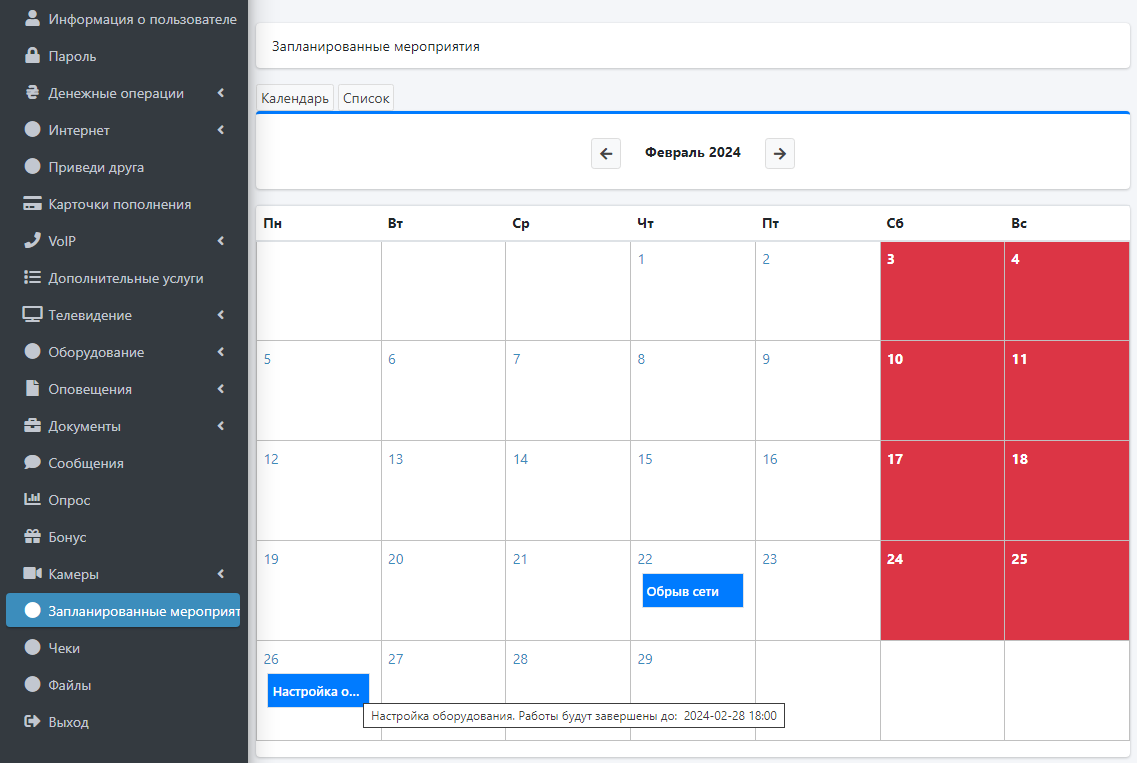Viewport: 1137px width, 763px height.
Task: Open the Обрыв сети event on February 22
Action: tap(692, 591)
